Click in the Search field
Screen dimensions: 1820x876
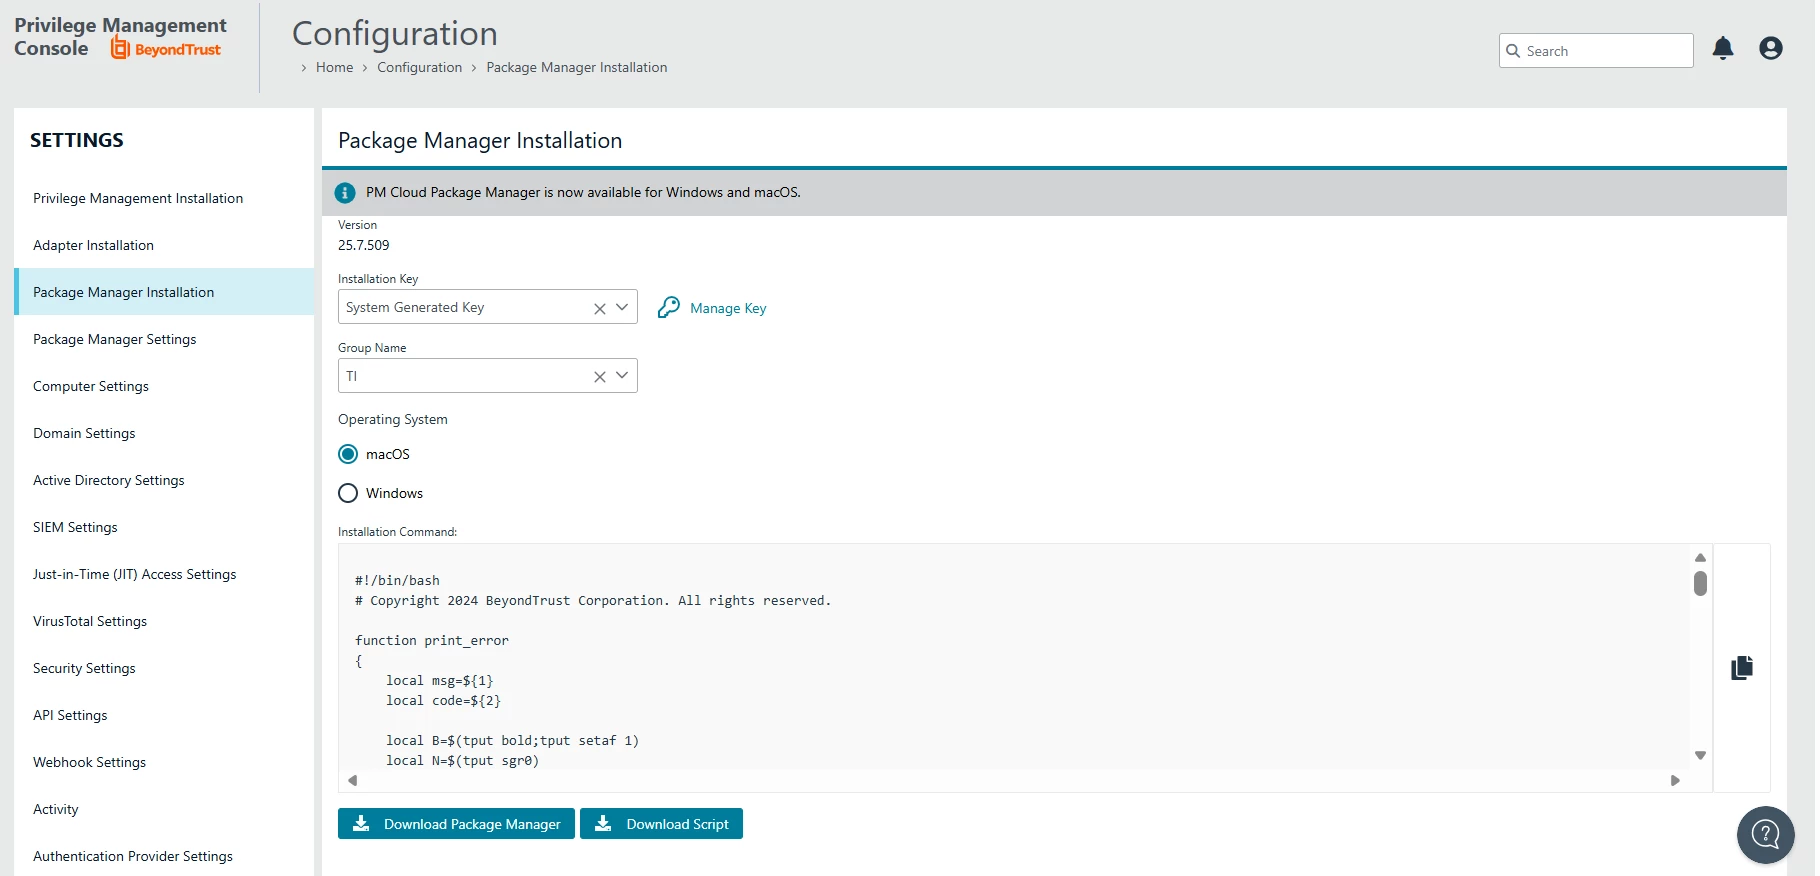pos(1596,51)
